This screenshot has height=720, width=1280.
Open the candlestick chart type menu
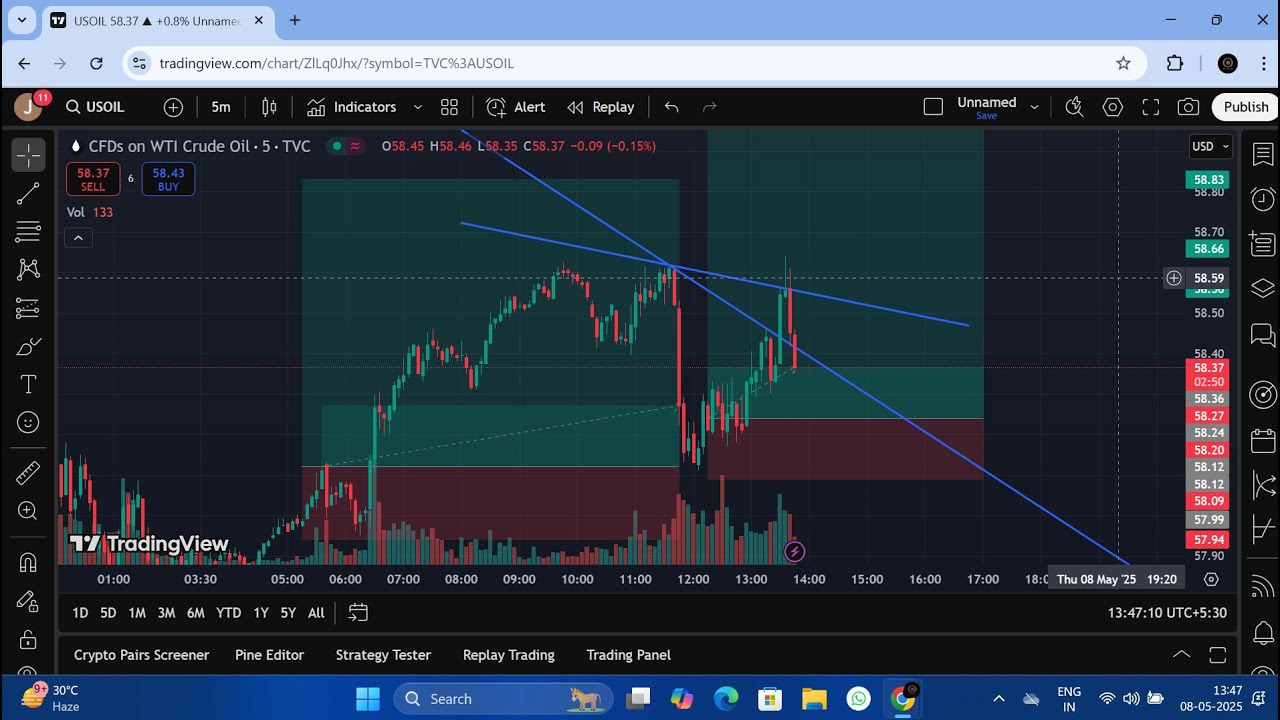[269, 107]
